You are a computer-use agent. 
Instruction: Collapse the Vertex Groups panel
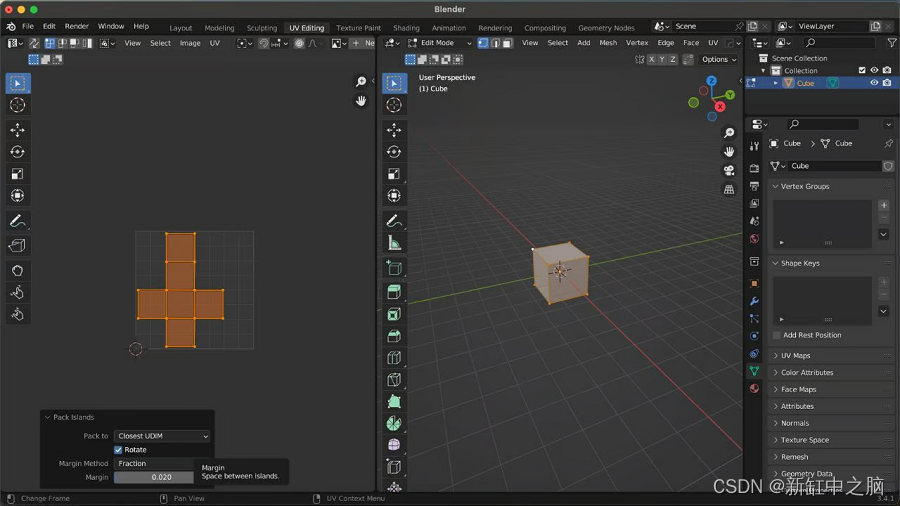pos(805,186)
